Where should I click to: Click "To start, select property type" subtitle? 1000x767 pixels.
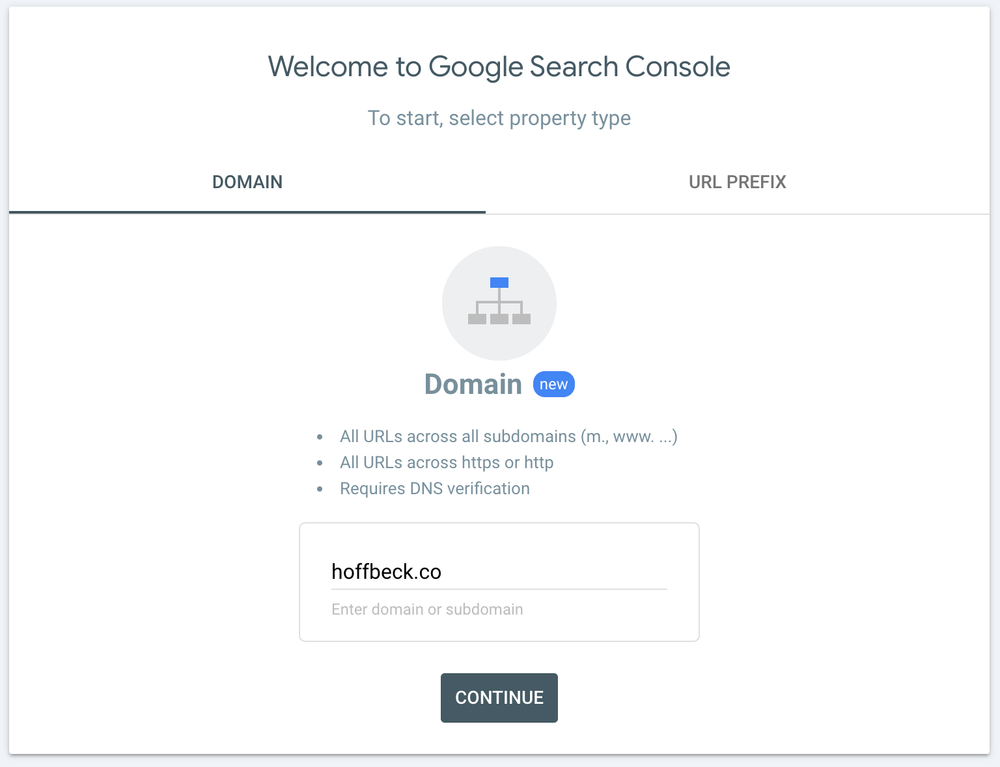[499, 119]
